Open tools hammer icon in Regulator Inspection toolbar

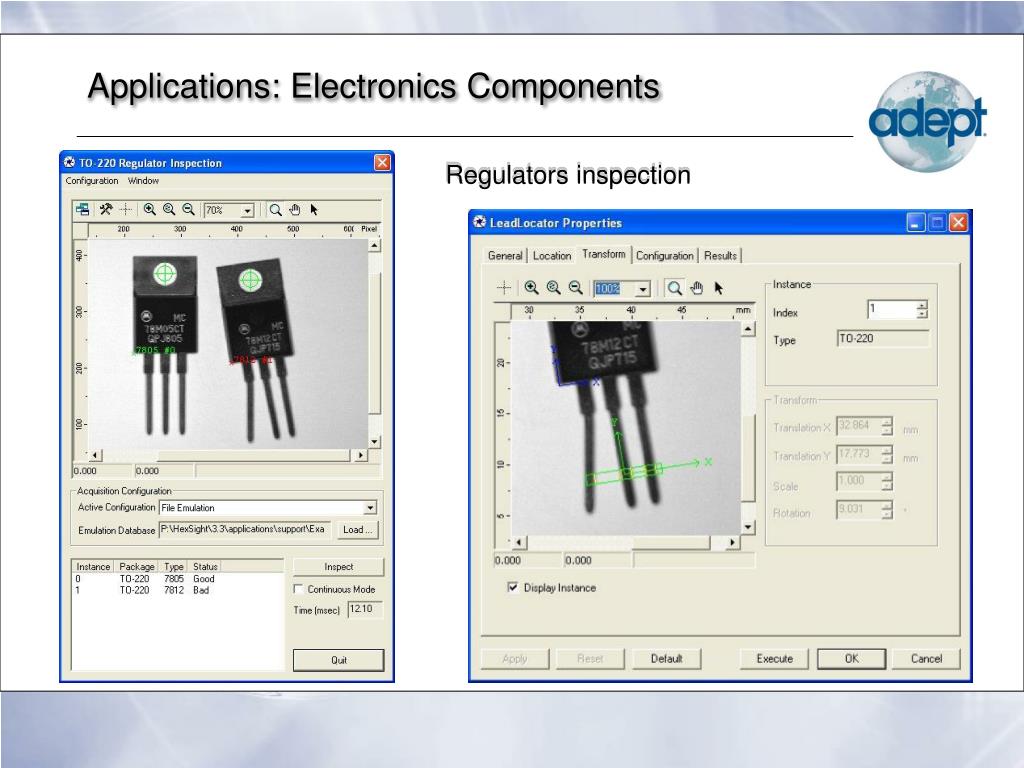click(x=105, y=210)
